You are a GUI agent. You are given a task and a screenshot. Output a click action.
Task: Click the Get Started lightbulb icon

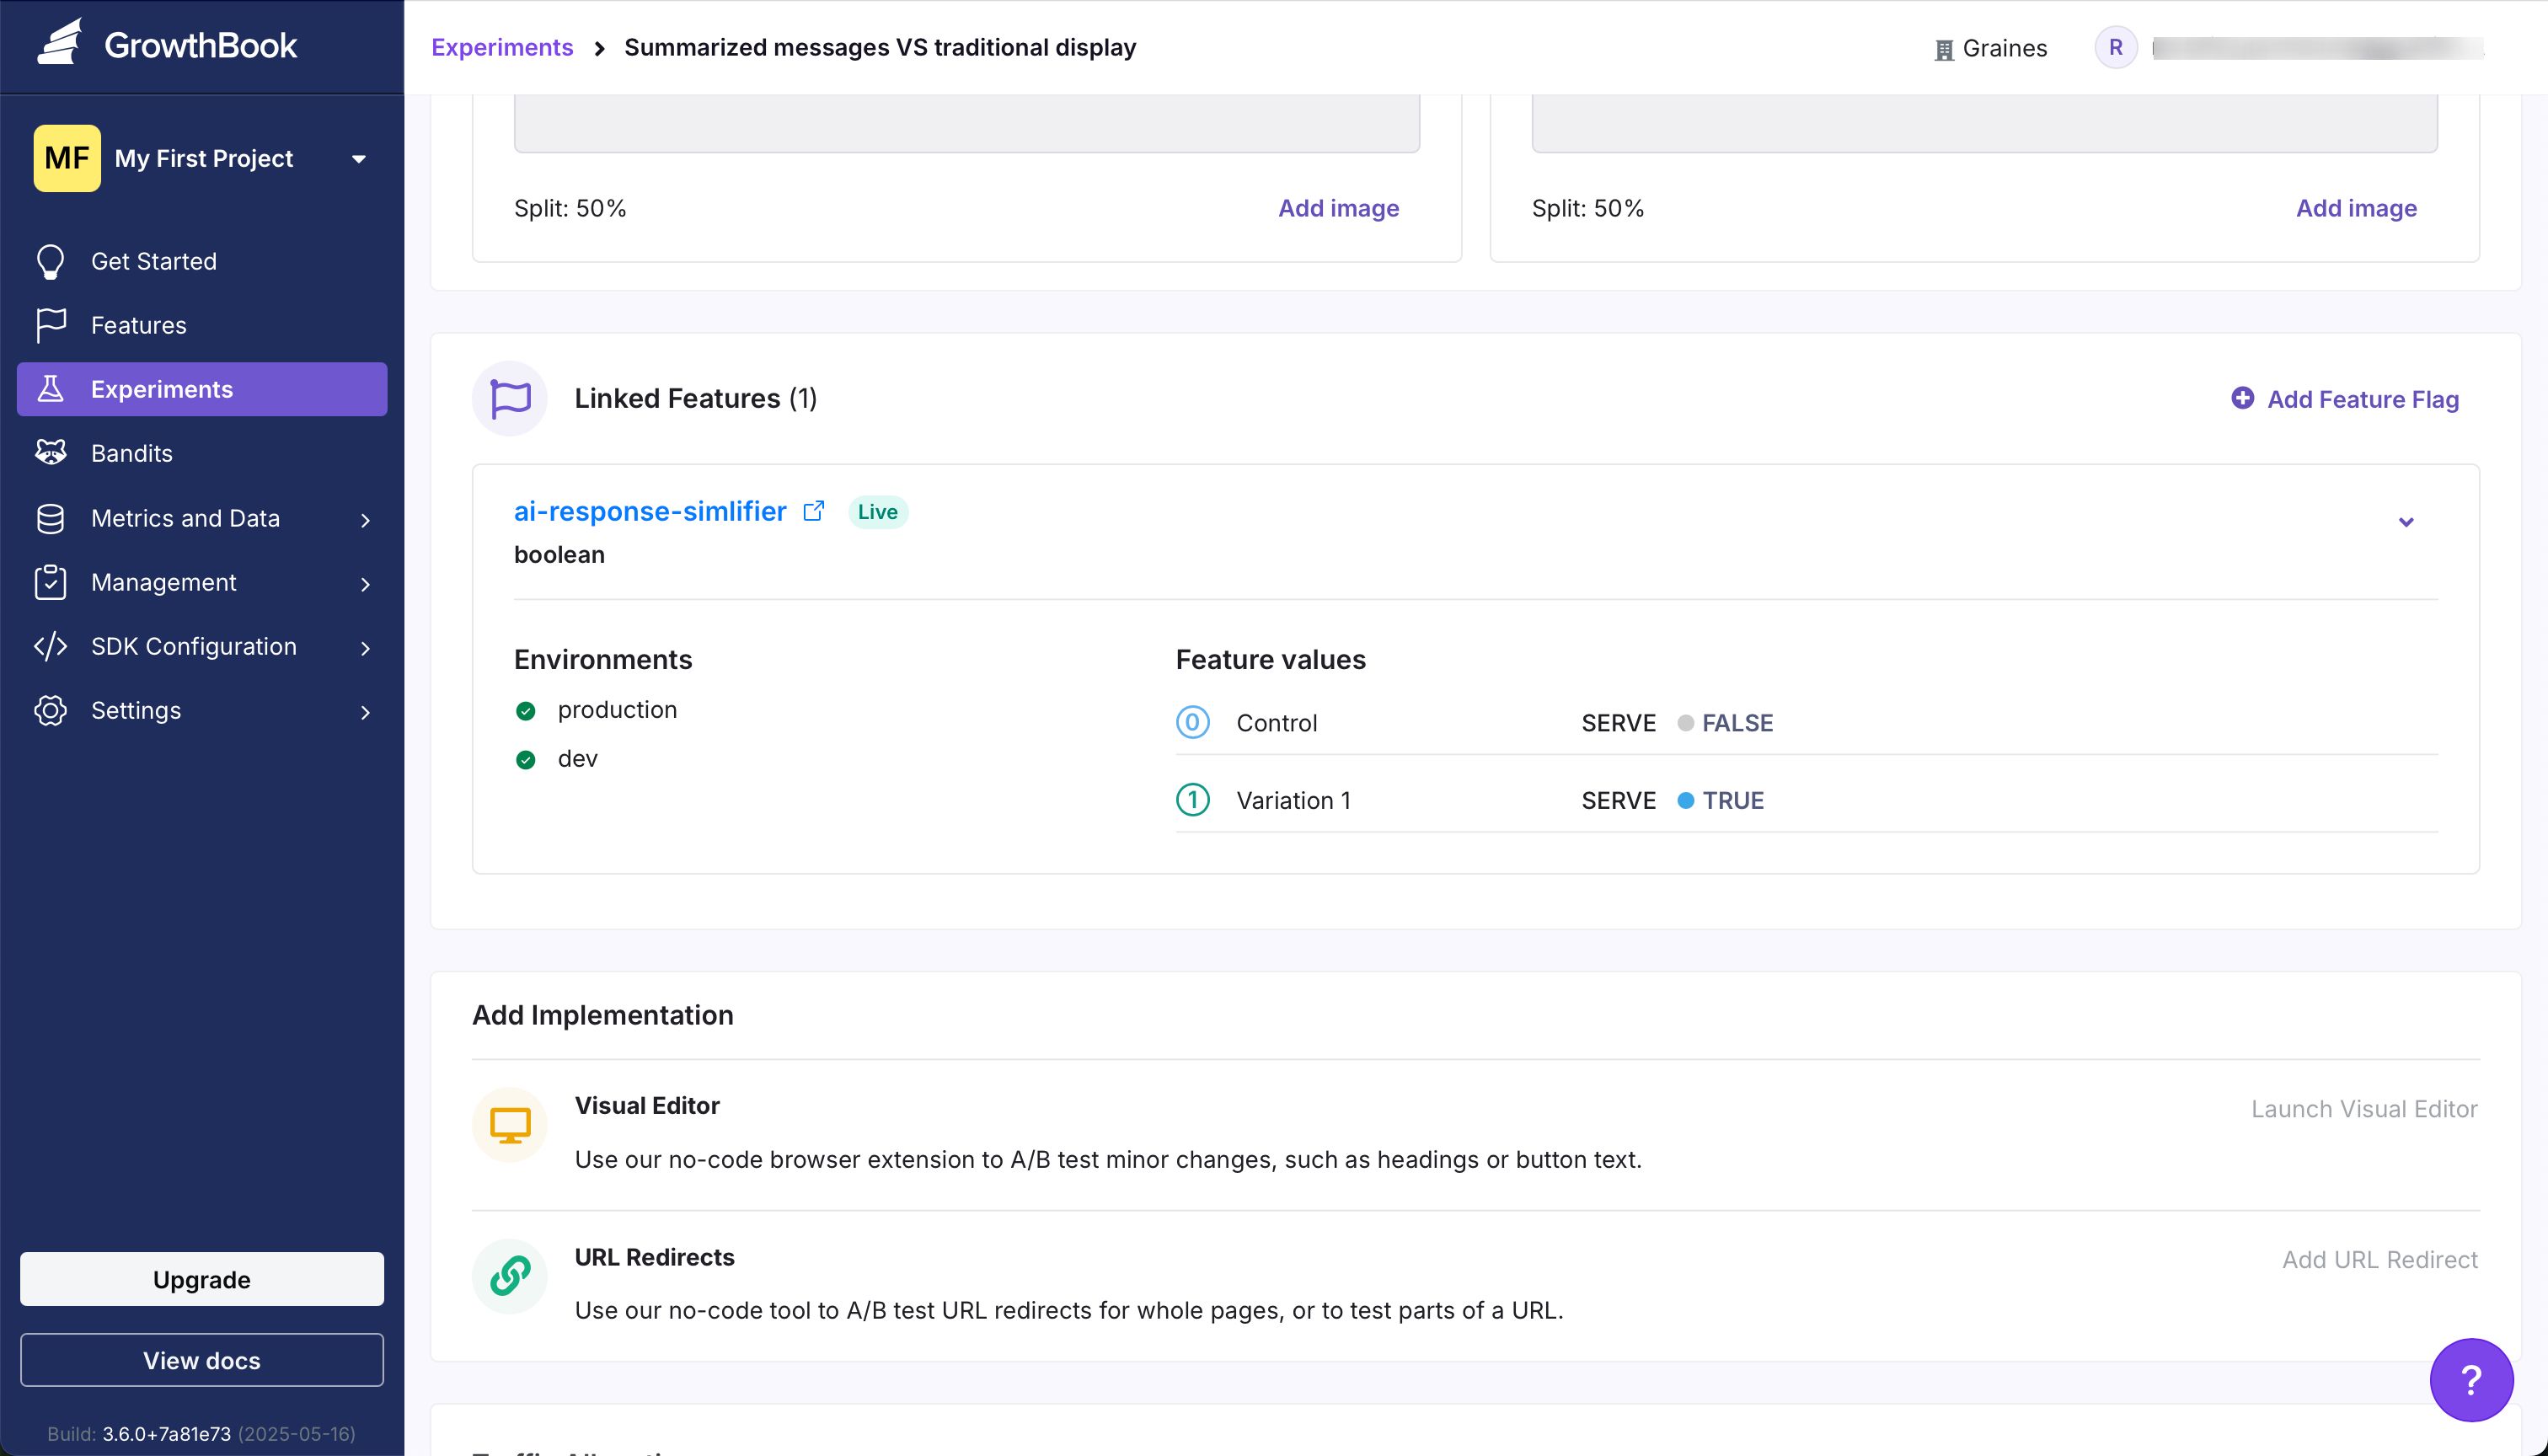coord(50,261)
